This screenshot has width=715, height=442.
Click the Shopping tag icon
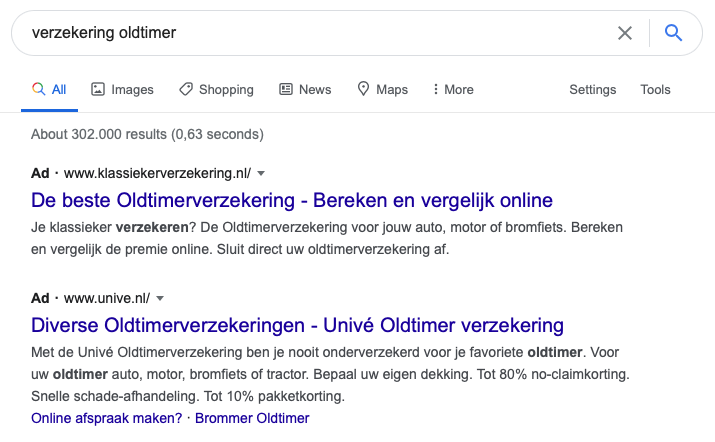coord(186,89)
